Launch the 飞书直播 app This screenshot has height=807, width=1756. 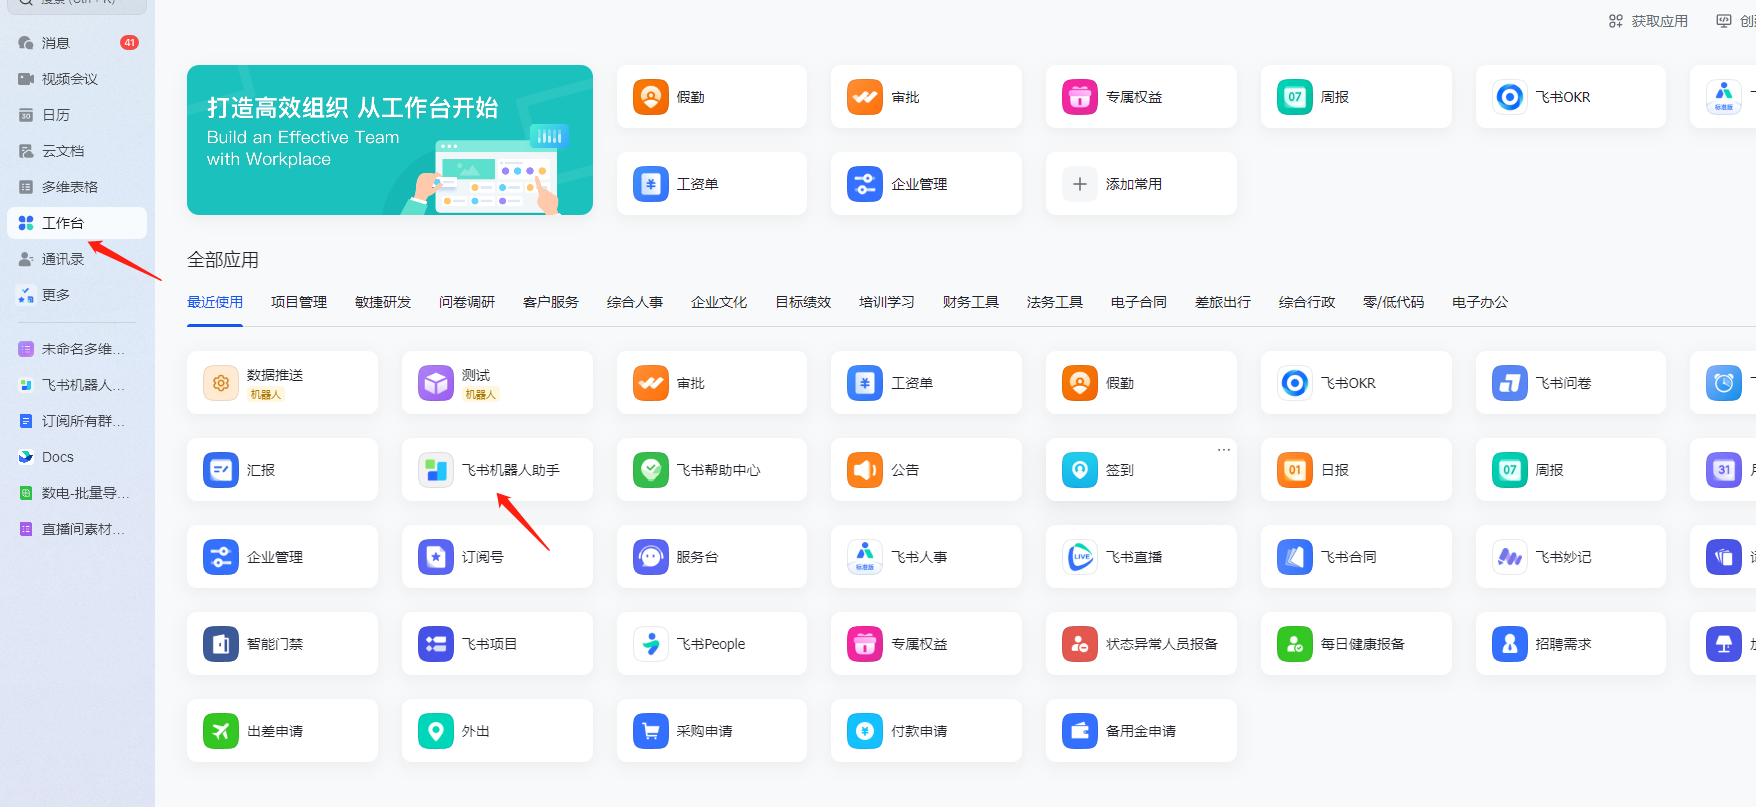1141,557
